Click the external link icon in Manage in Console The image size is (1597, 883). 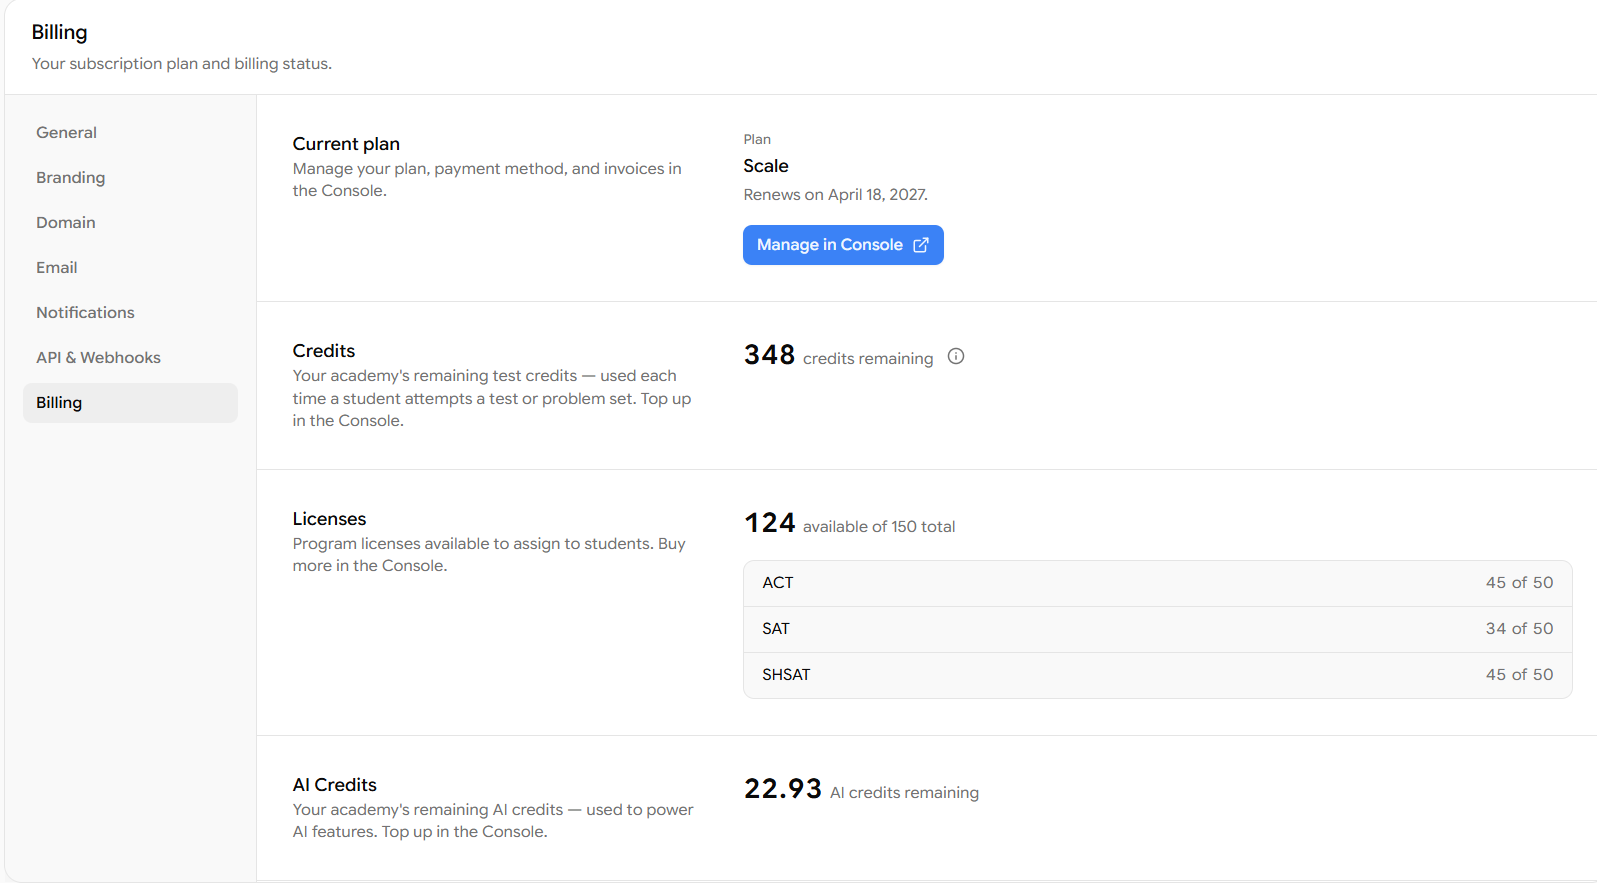[921, 245]
